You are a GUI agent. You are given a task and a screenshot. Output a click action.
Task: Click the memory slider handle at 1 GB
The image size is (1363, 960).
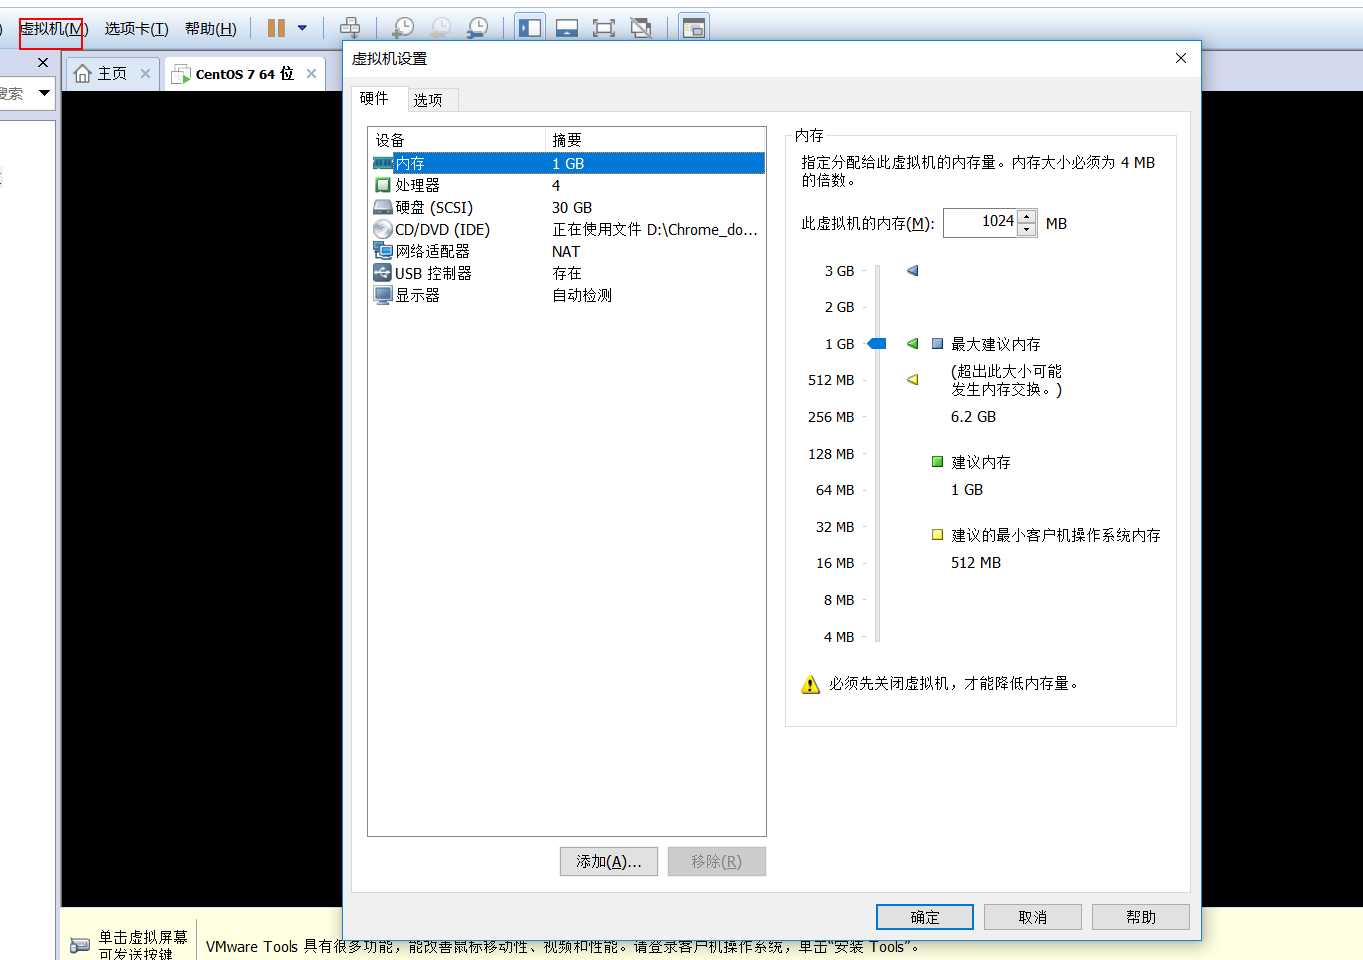(877, 344)
